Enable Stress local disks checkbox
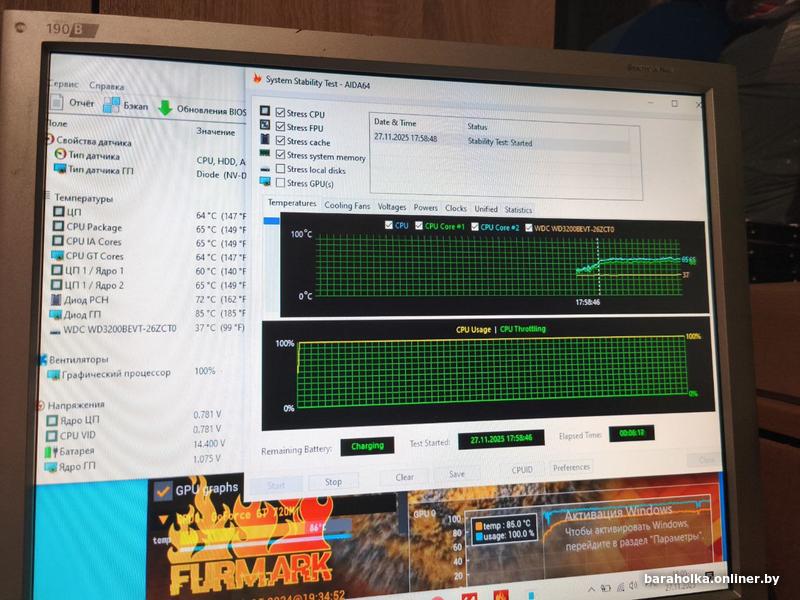The height and width of the screenshot is (600, 800). coord(280,168)
